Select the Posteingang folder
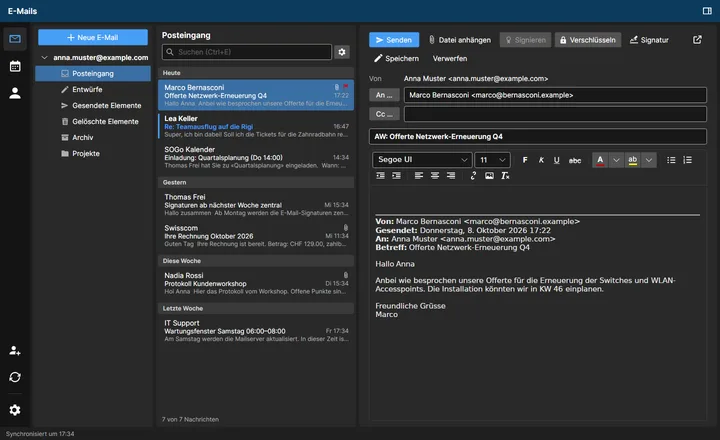720x440 pixels. click(x=93, y=73)
